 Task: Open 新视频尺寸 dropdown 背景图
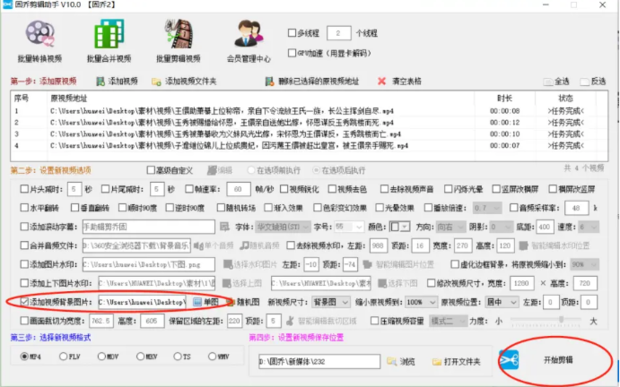tap(331, 302)
